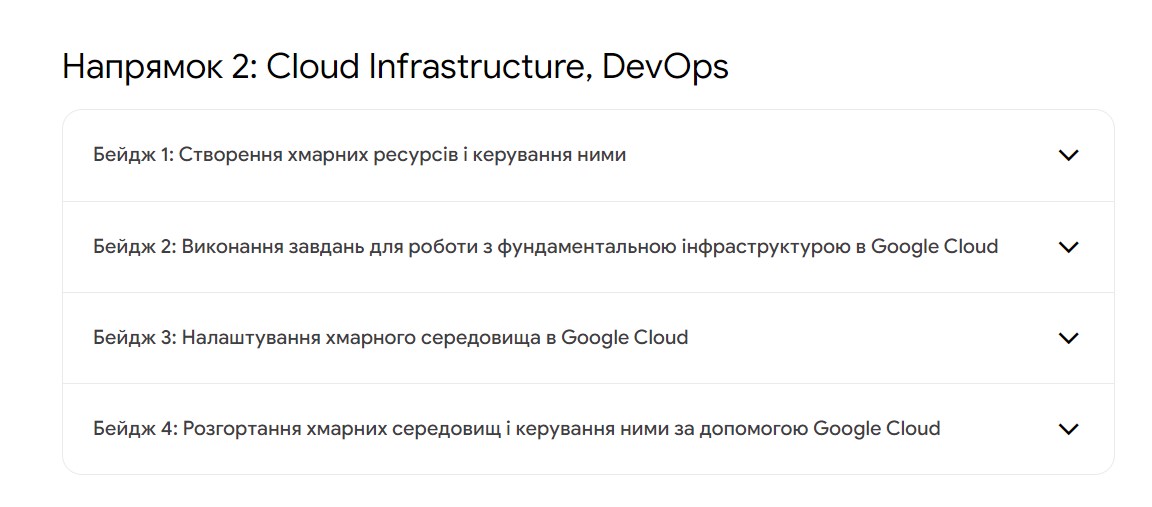Select the "Бейдж 4:" label text
Viewport: 1152px width, 507px height.
click(x=135, y=429)
